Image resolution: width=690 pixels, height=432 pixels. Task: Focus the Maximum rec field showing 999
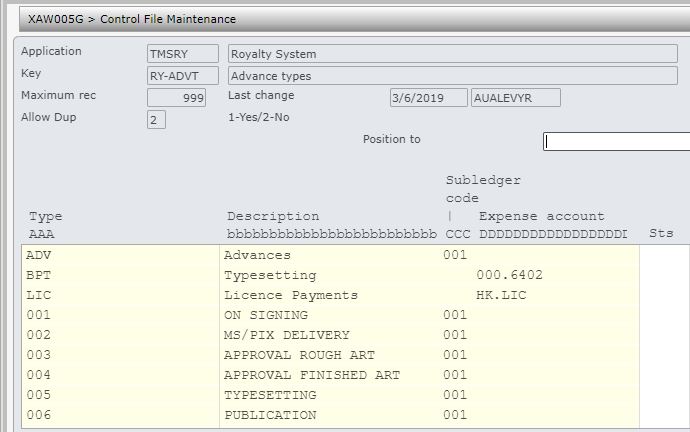click(x=177, y=98)
